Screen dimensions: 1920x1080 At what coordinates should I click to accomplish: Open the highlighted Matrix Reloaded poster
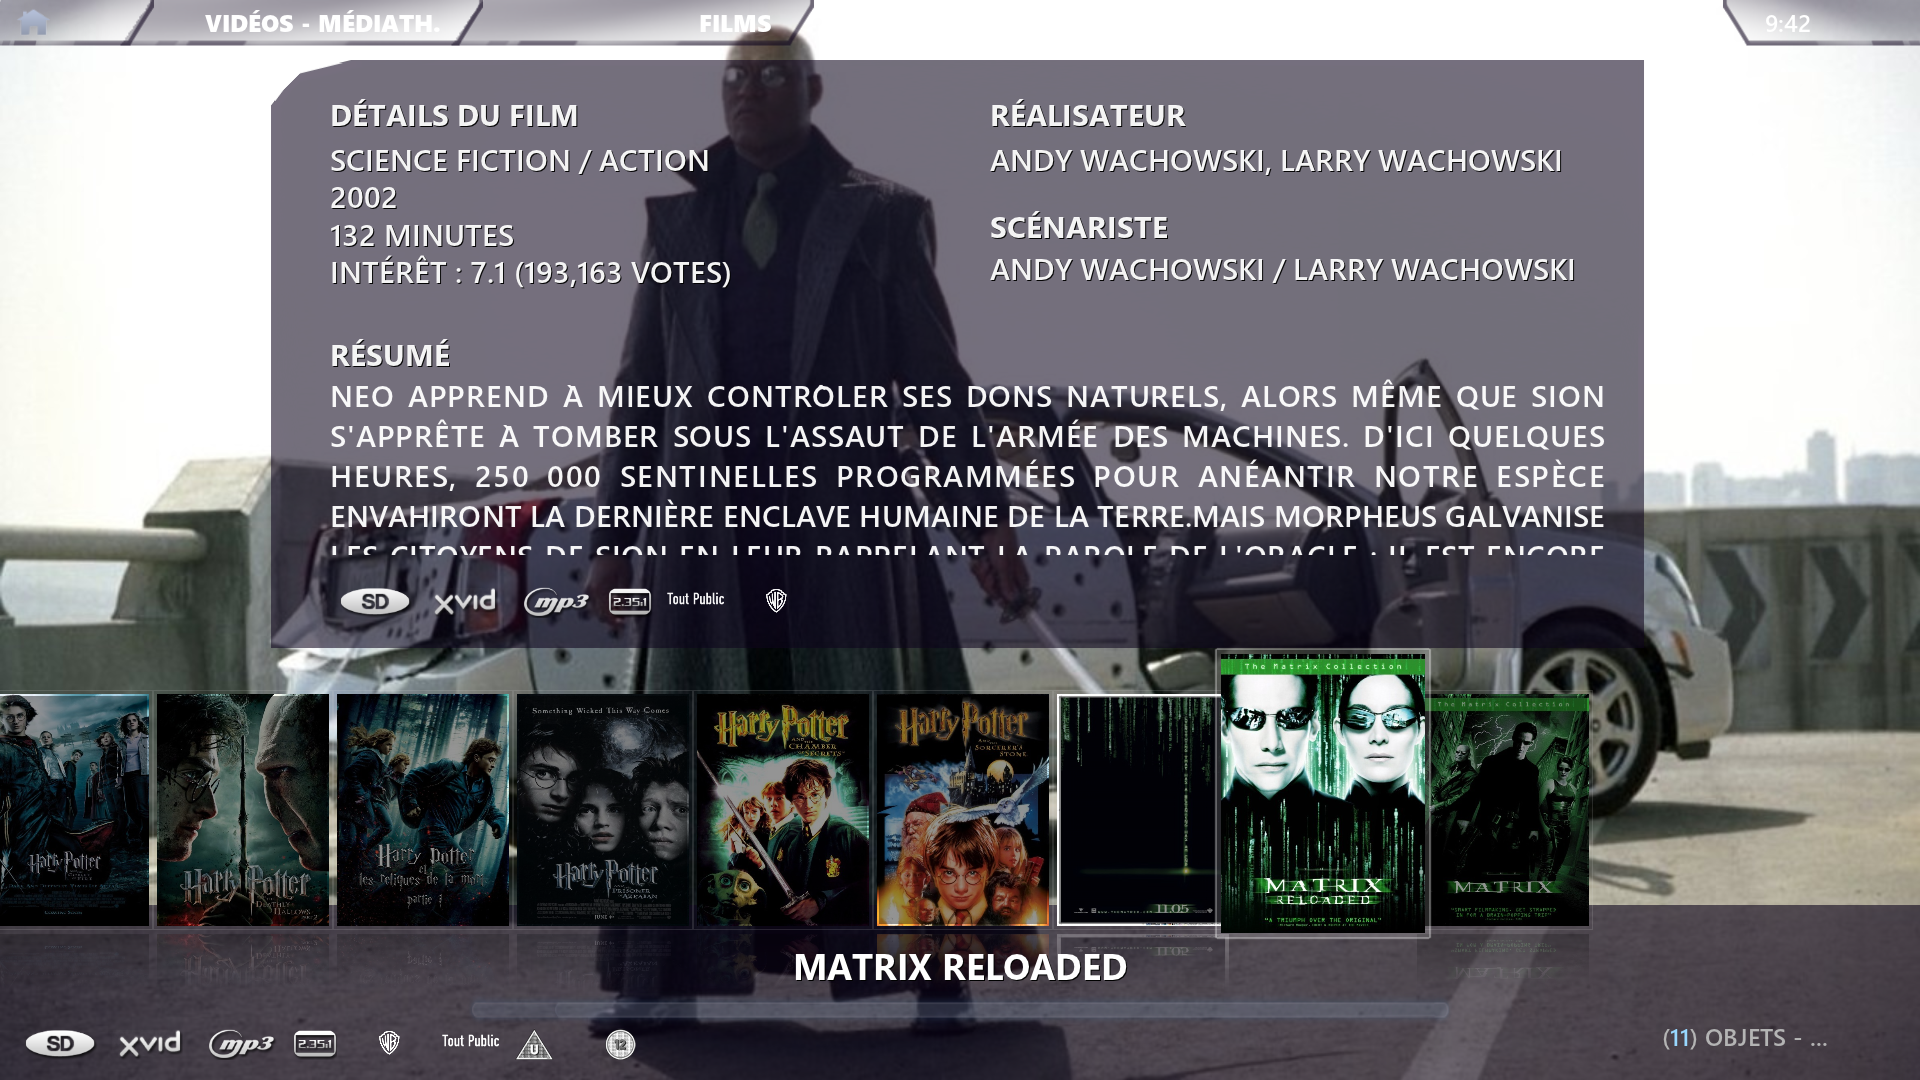tap(1322, 795)
